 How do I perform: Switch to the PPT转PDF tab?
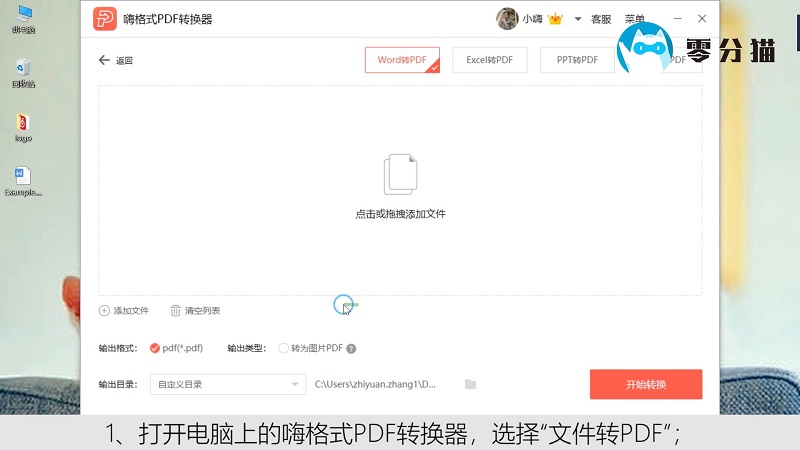(x=577, y=60)
